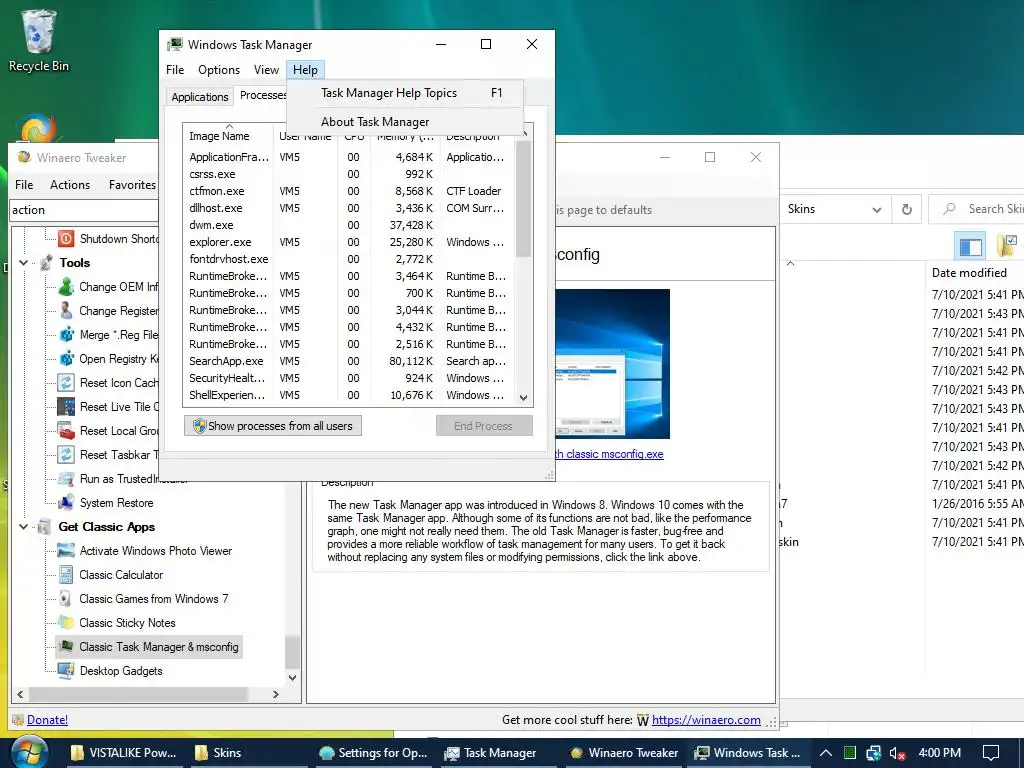Click the Reset Taskbar Toolbars icon
Screen dimensions: 1024x768
click(66, 455)
